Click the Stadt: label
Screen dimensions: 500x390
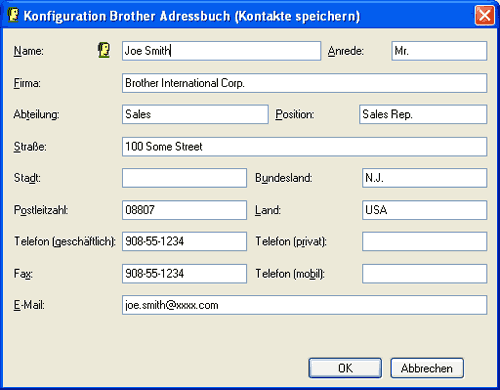click(27, 178)
